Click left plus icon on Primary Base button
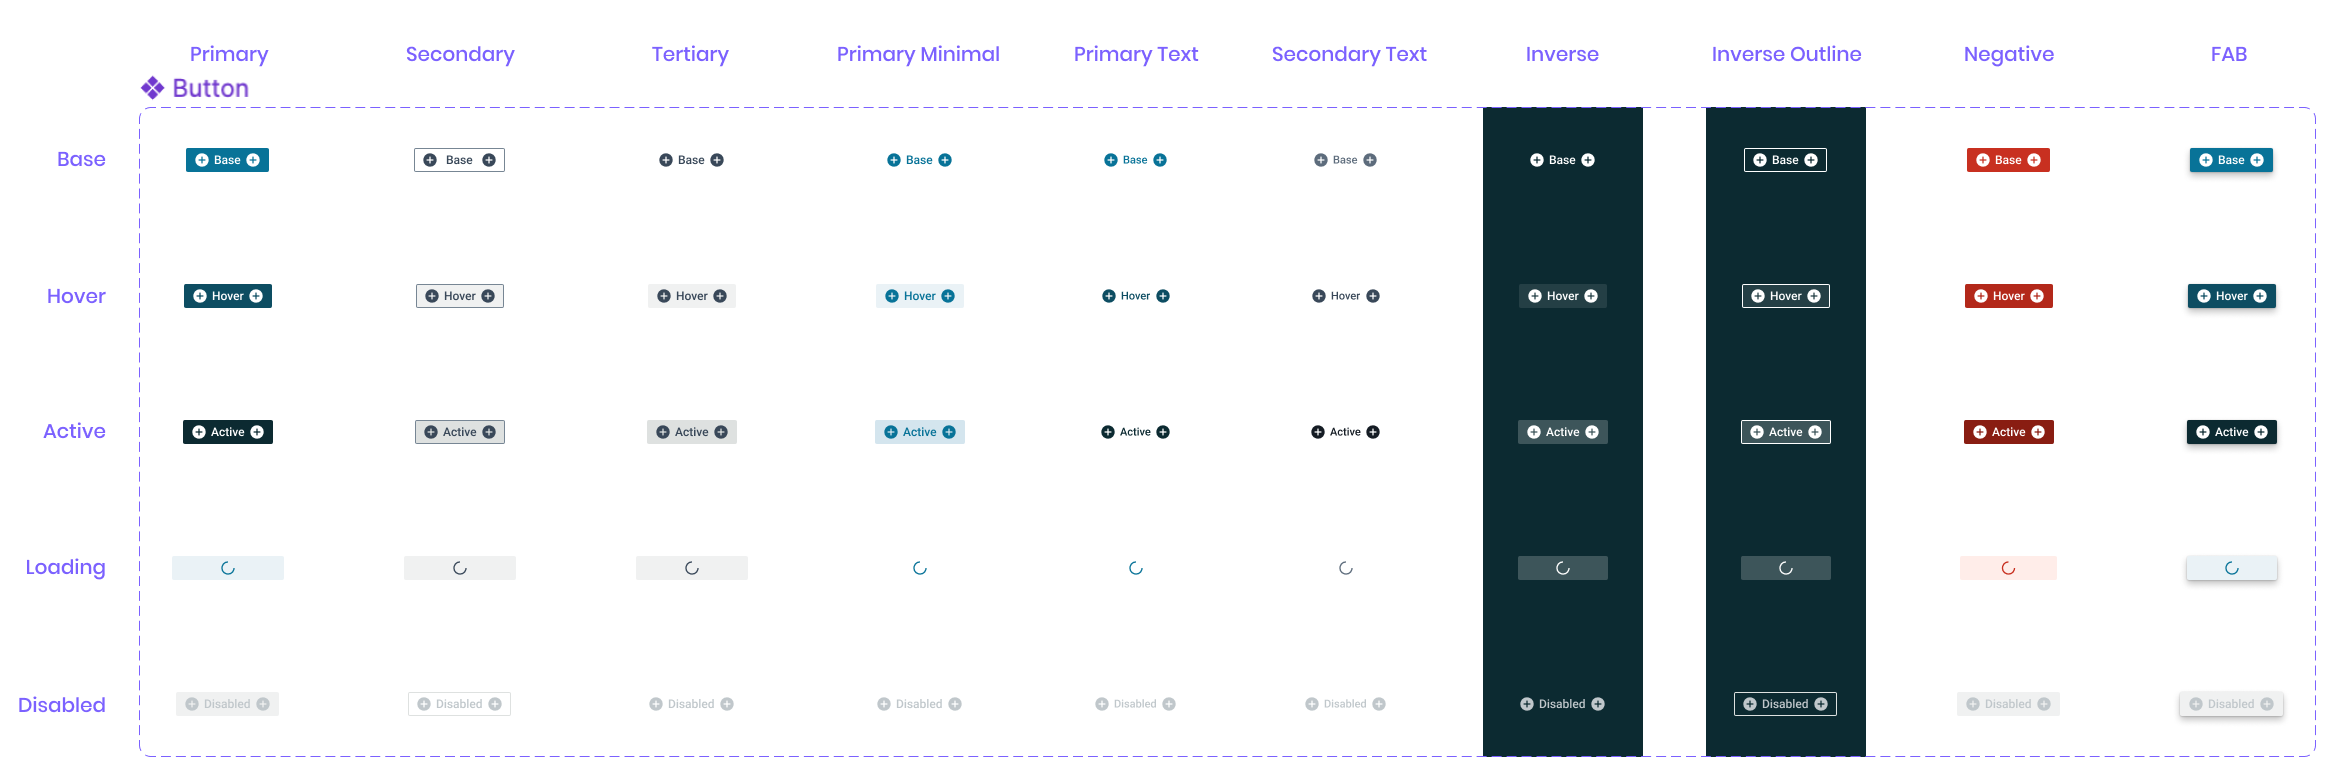The width and height of the screenshot is (2333, 775). click(202, 160)
